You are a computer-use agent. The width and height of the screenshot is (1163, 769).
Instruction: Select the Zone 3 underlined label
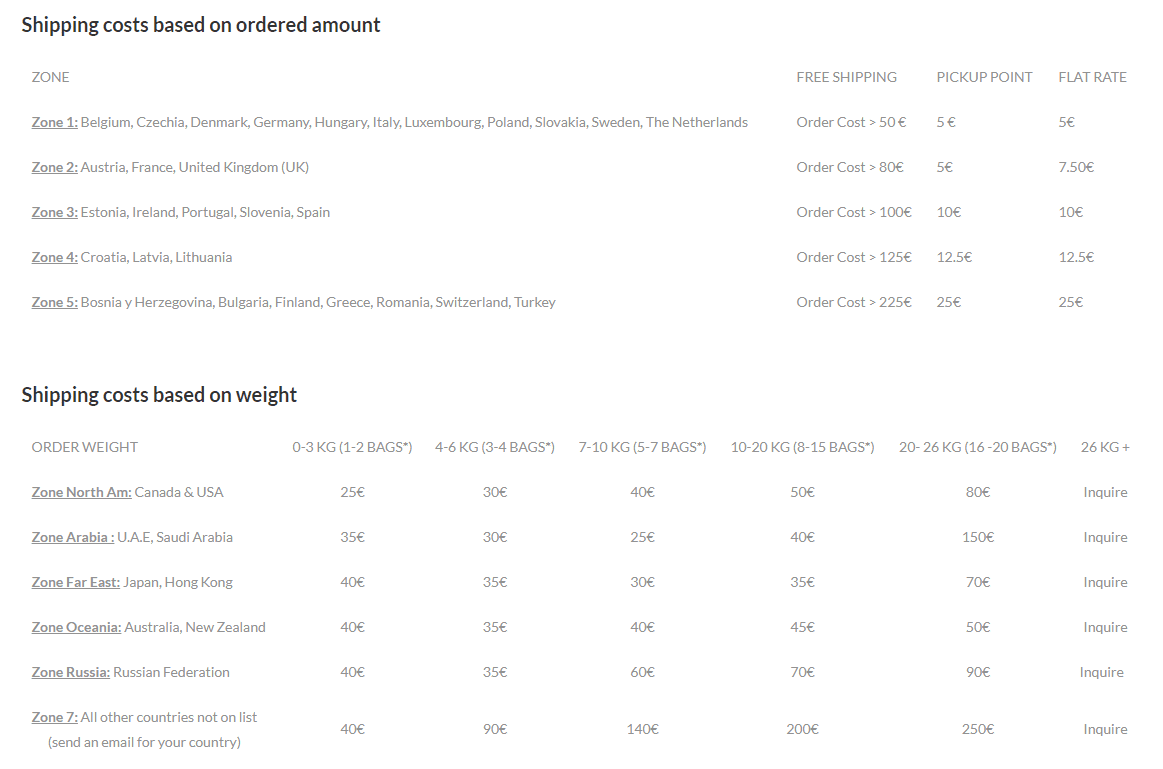coord(54,212)
